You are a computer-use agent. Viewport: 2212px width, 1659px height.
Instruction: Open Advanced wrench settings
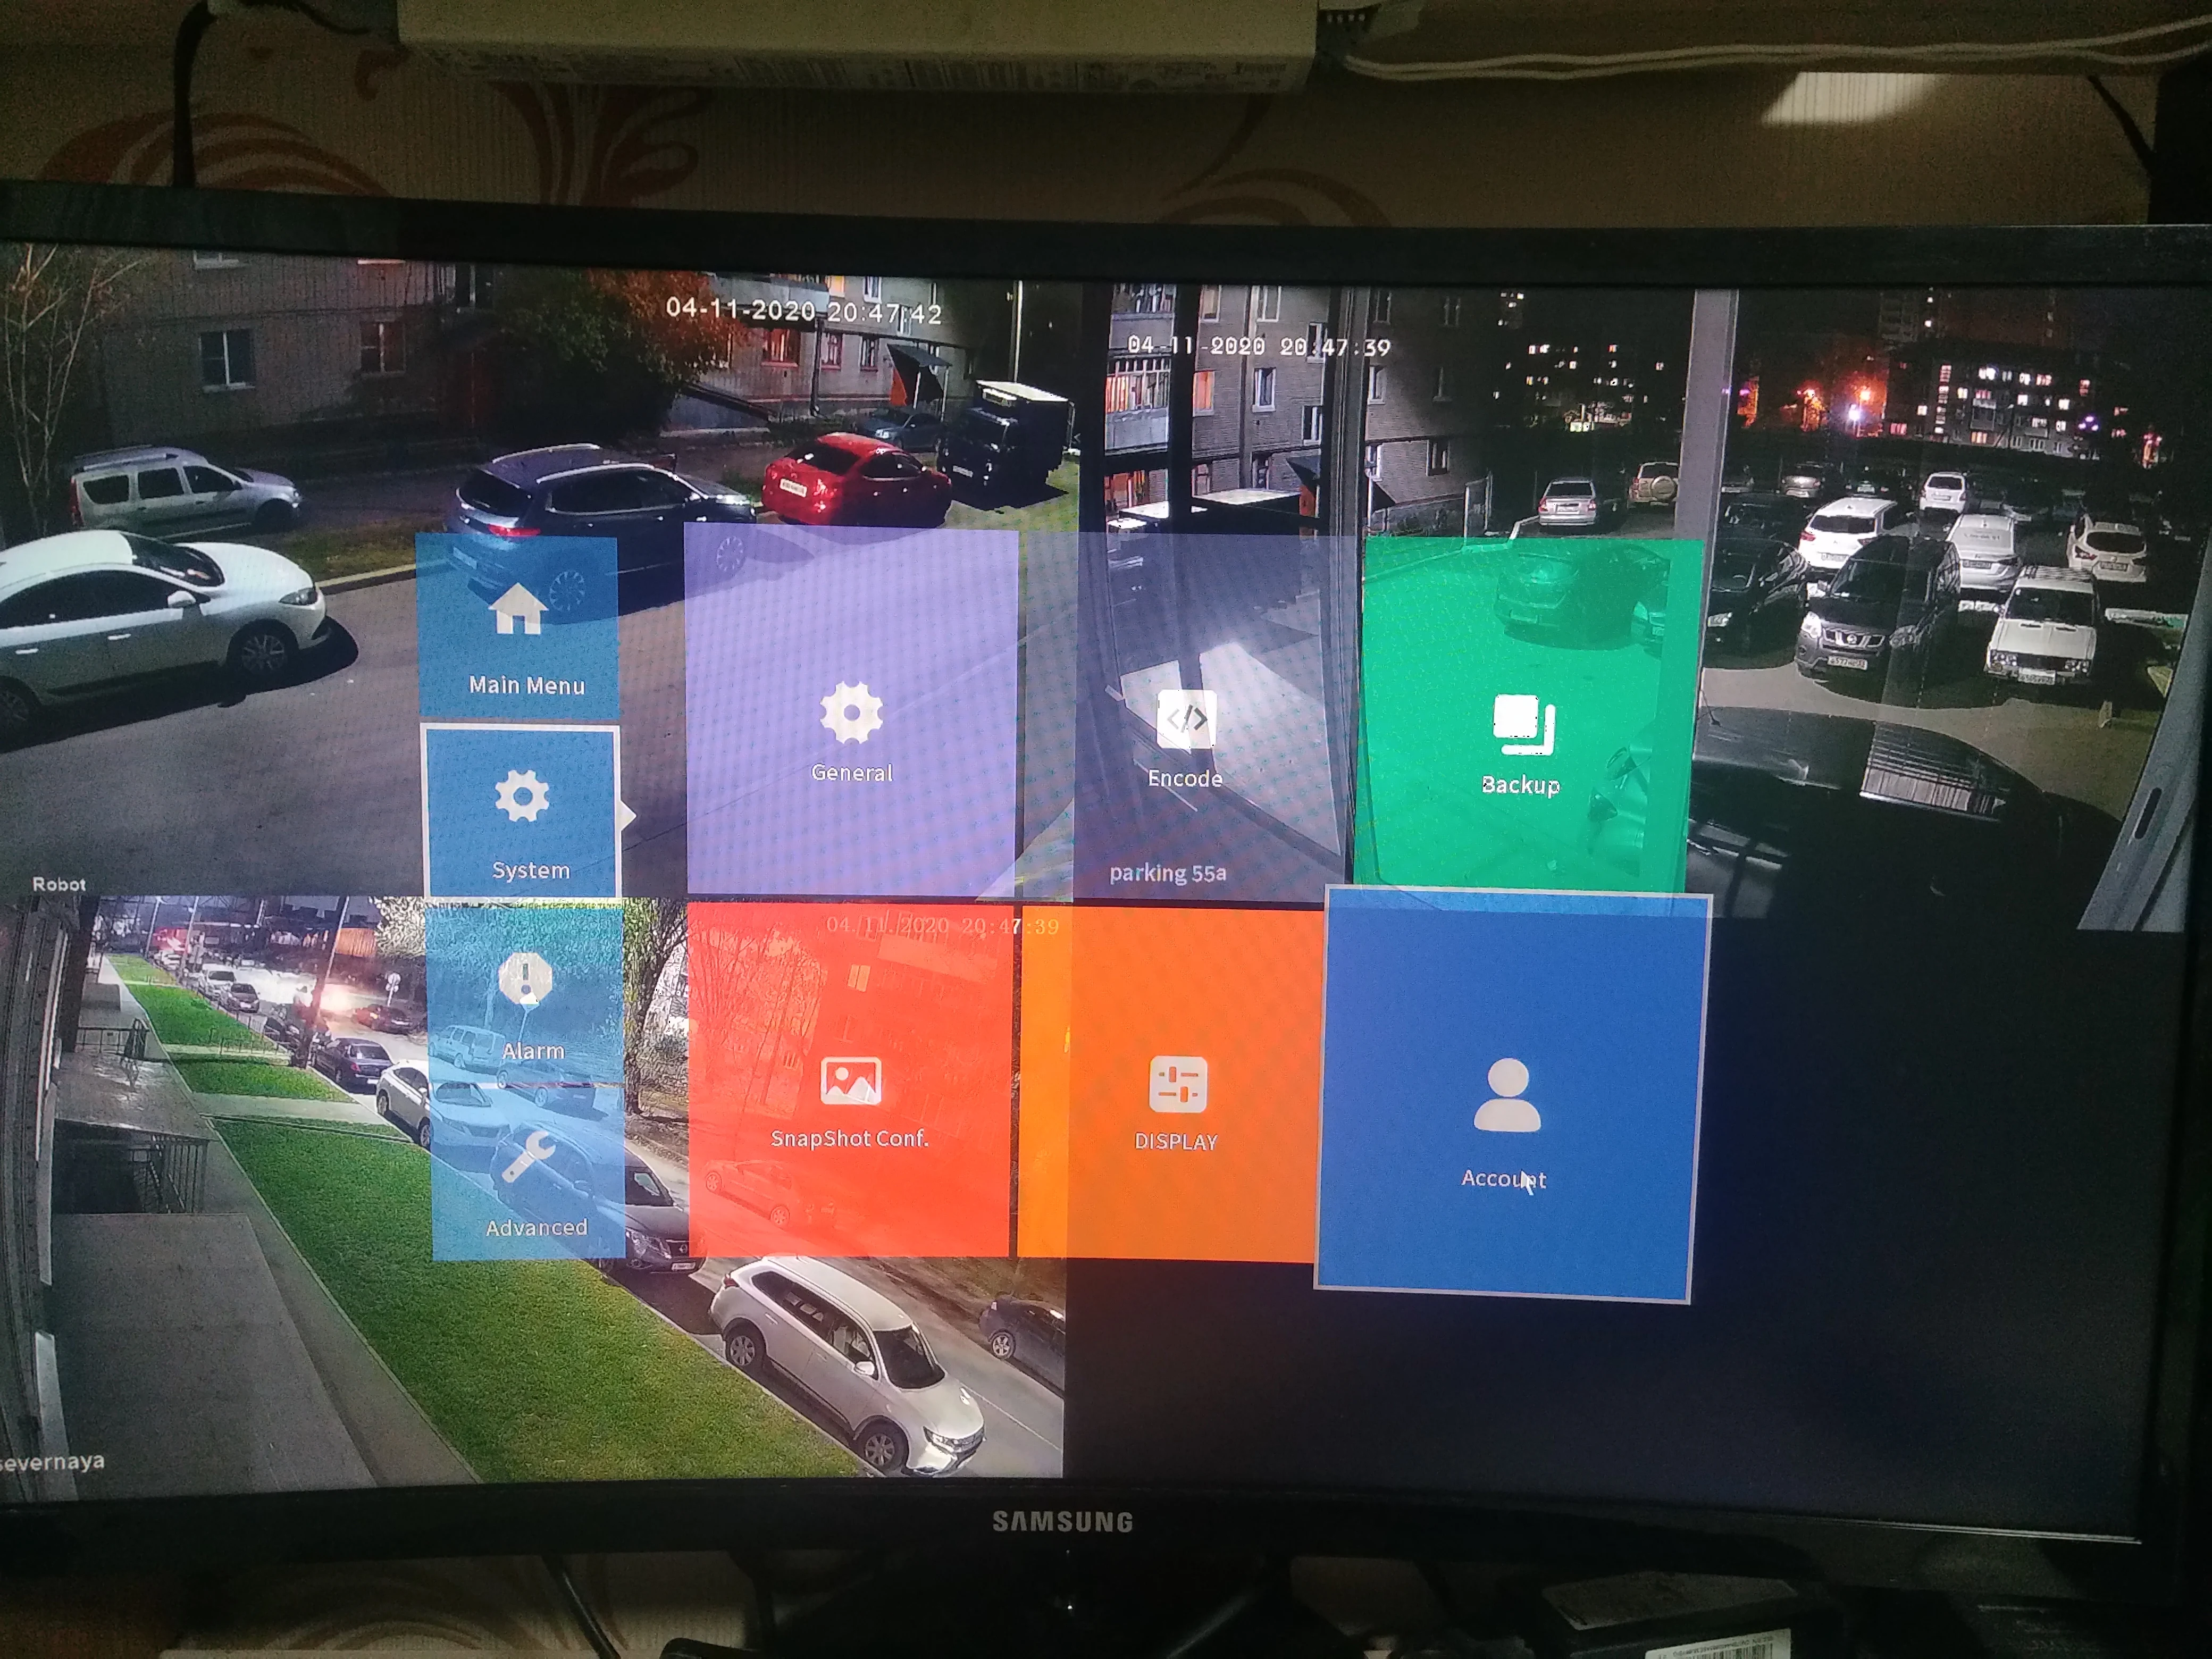click(528, 1157)
